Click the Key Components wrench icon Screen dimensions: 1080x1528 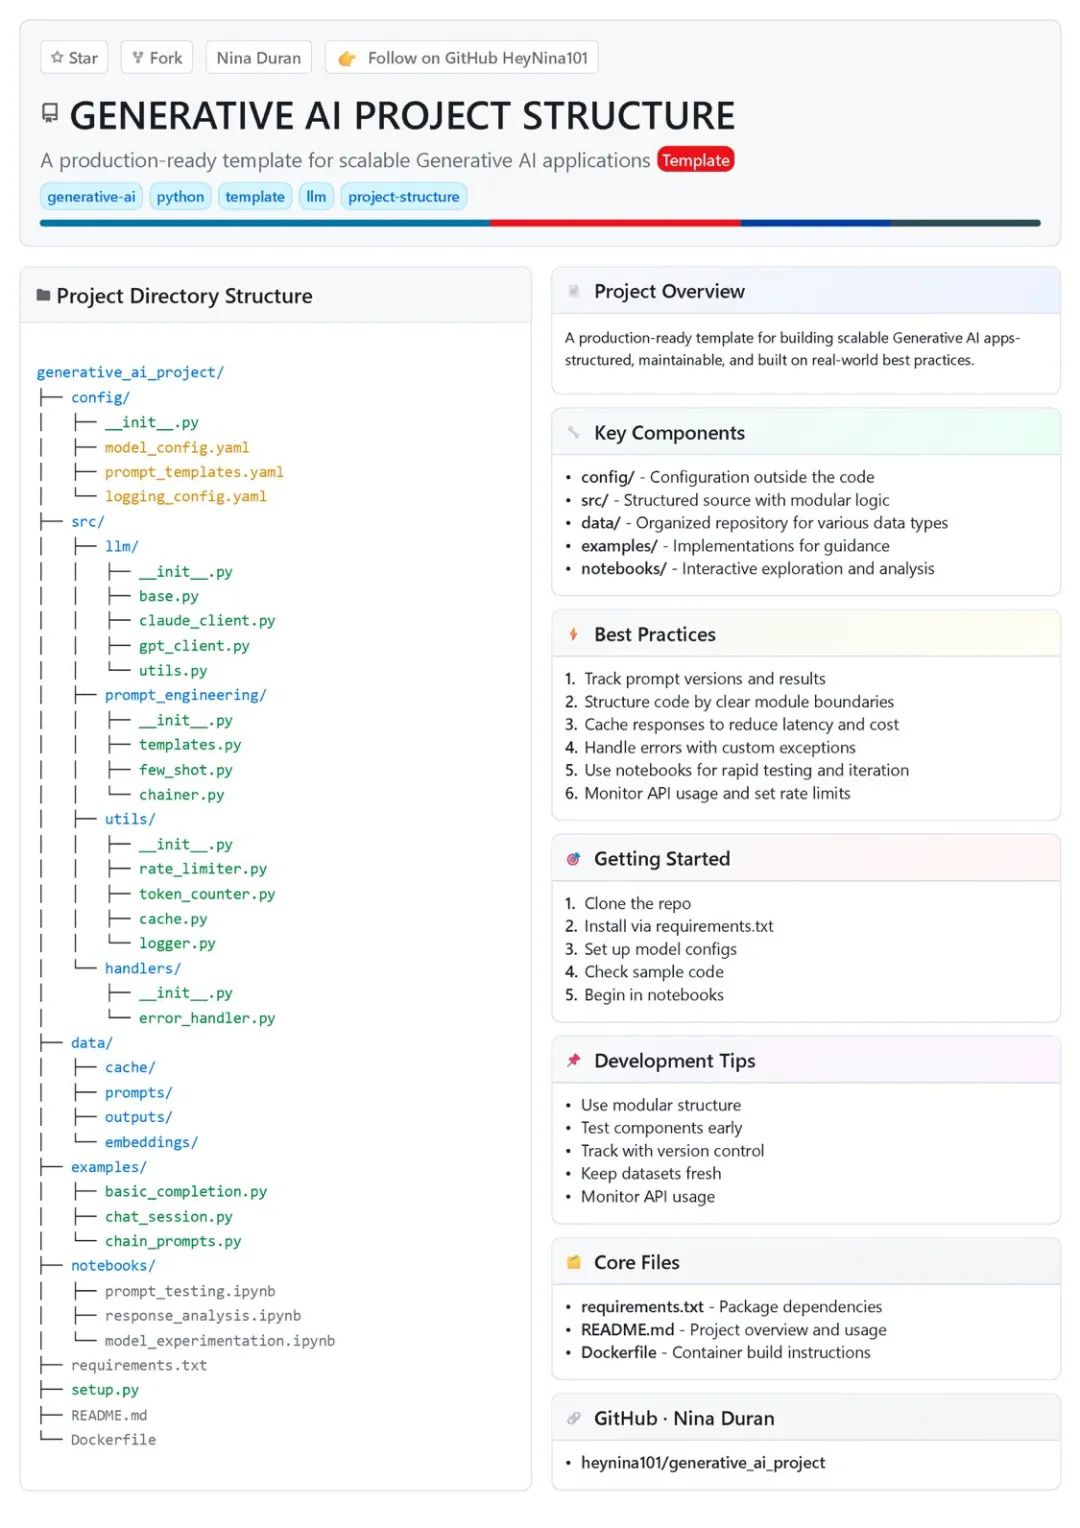(574, 432)
